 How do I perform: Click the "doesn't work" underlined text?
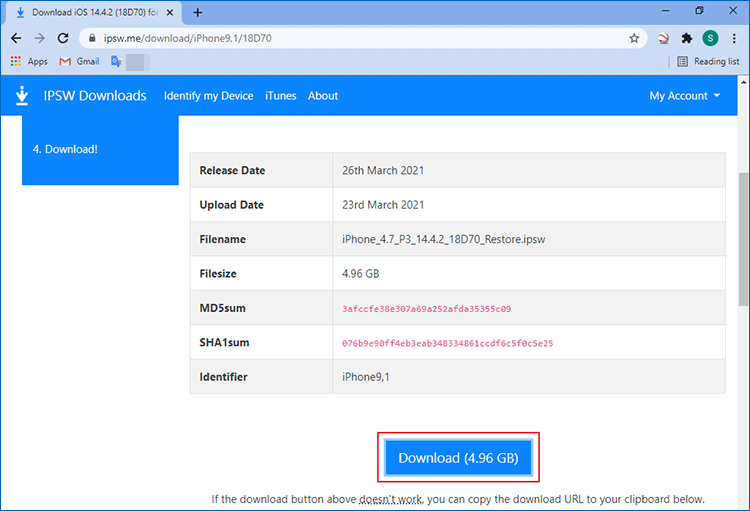coord(390,500)
